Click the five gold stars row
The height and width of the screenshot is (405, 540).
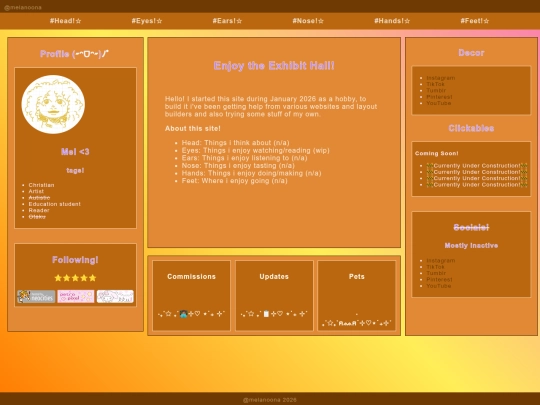[x=75, y=278]
